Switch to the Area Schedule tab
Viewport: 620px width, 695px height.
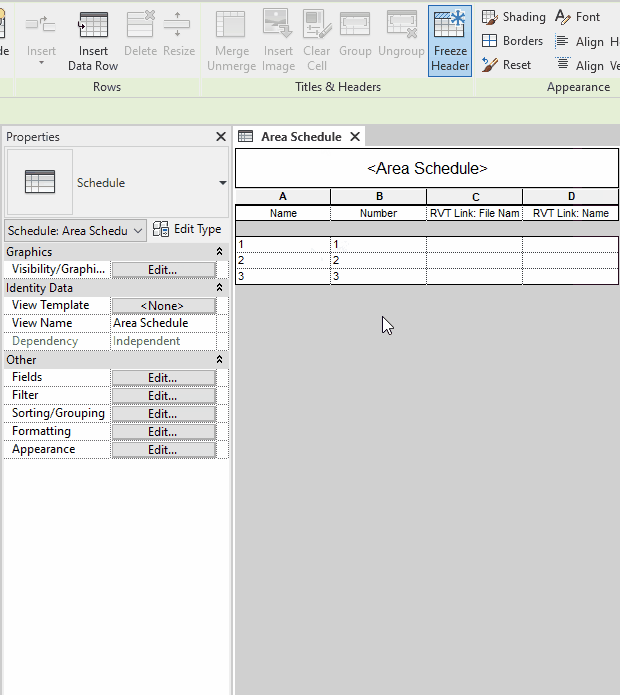pyautogui.click(x=301, y=137)
